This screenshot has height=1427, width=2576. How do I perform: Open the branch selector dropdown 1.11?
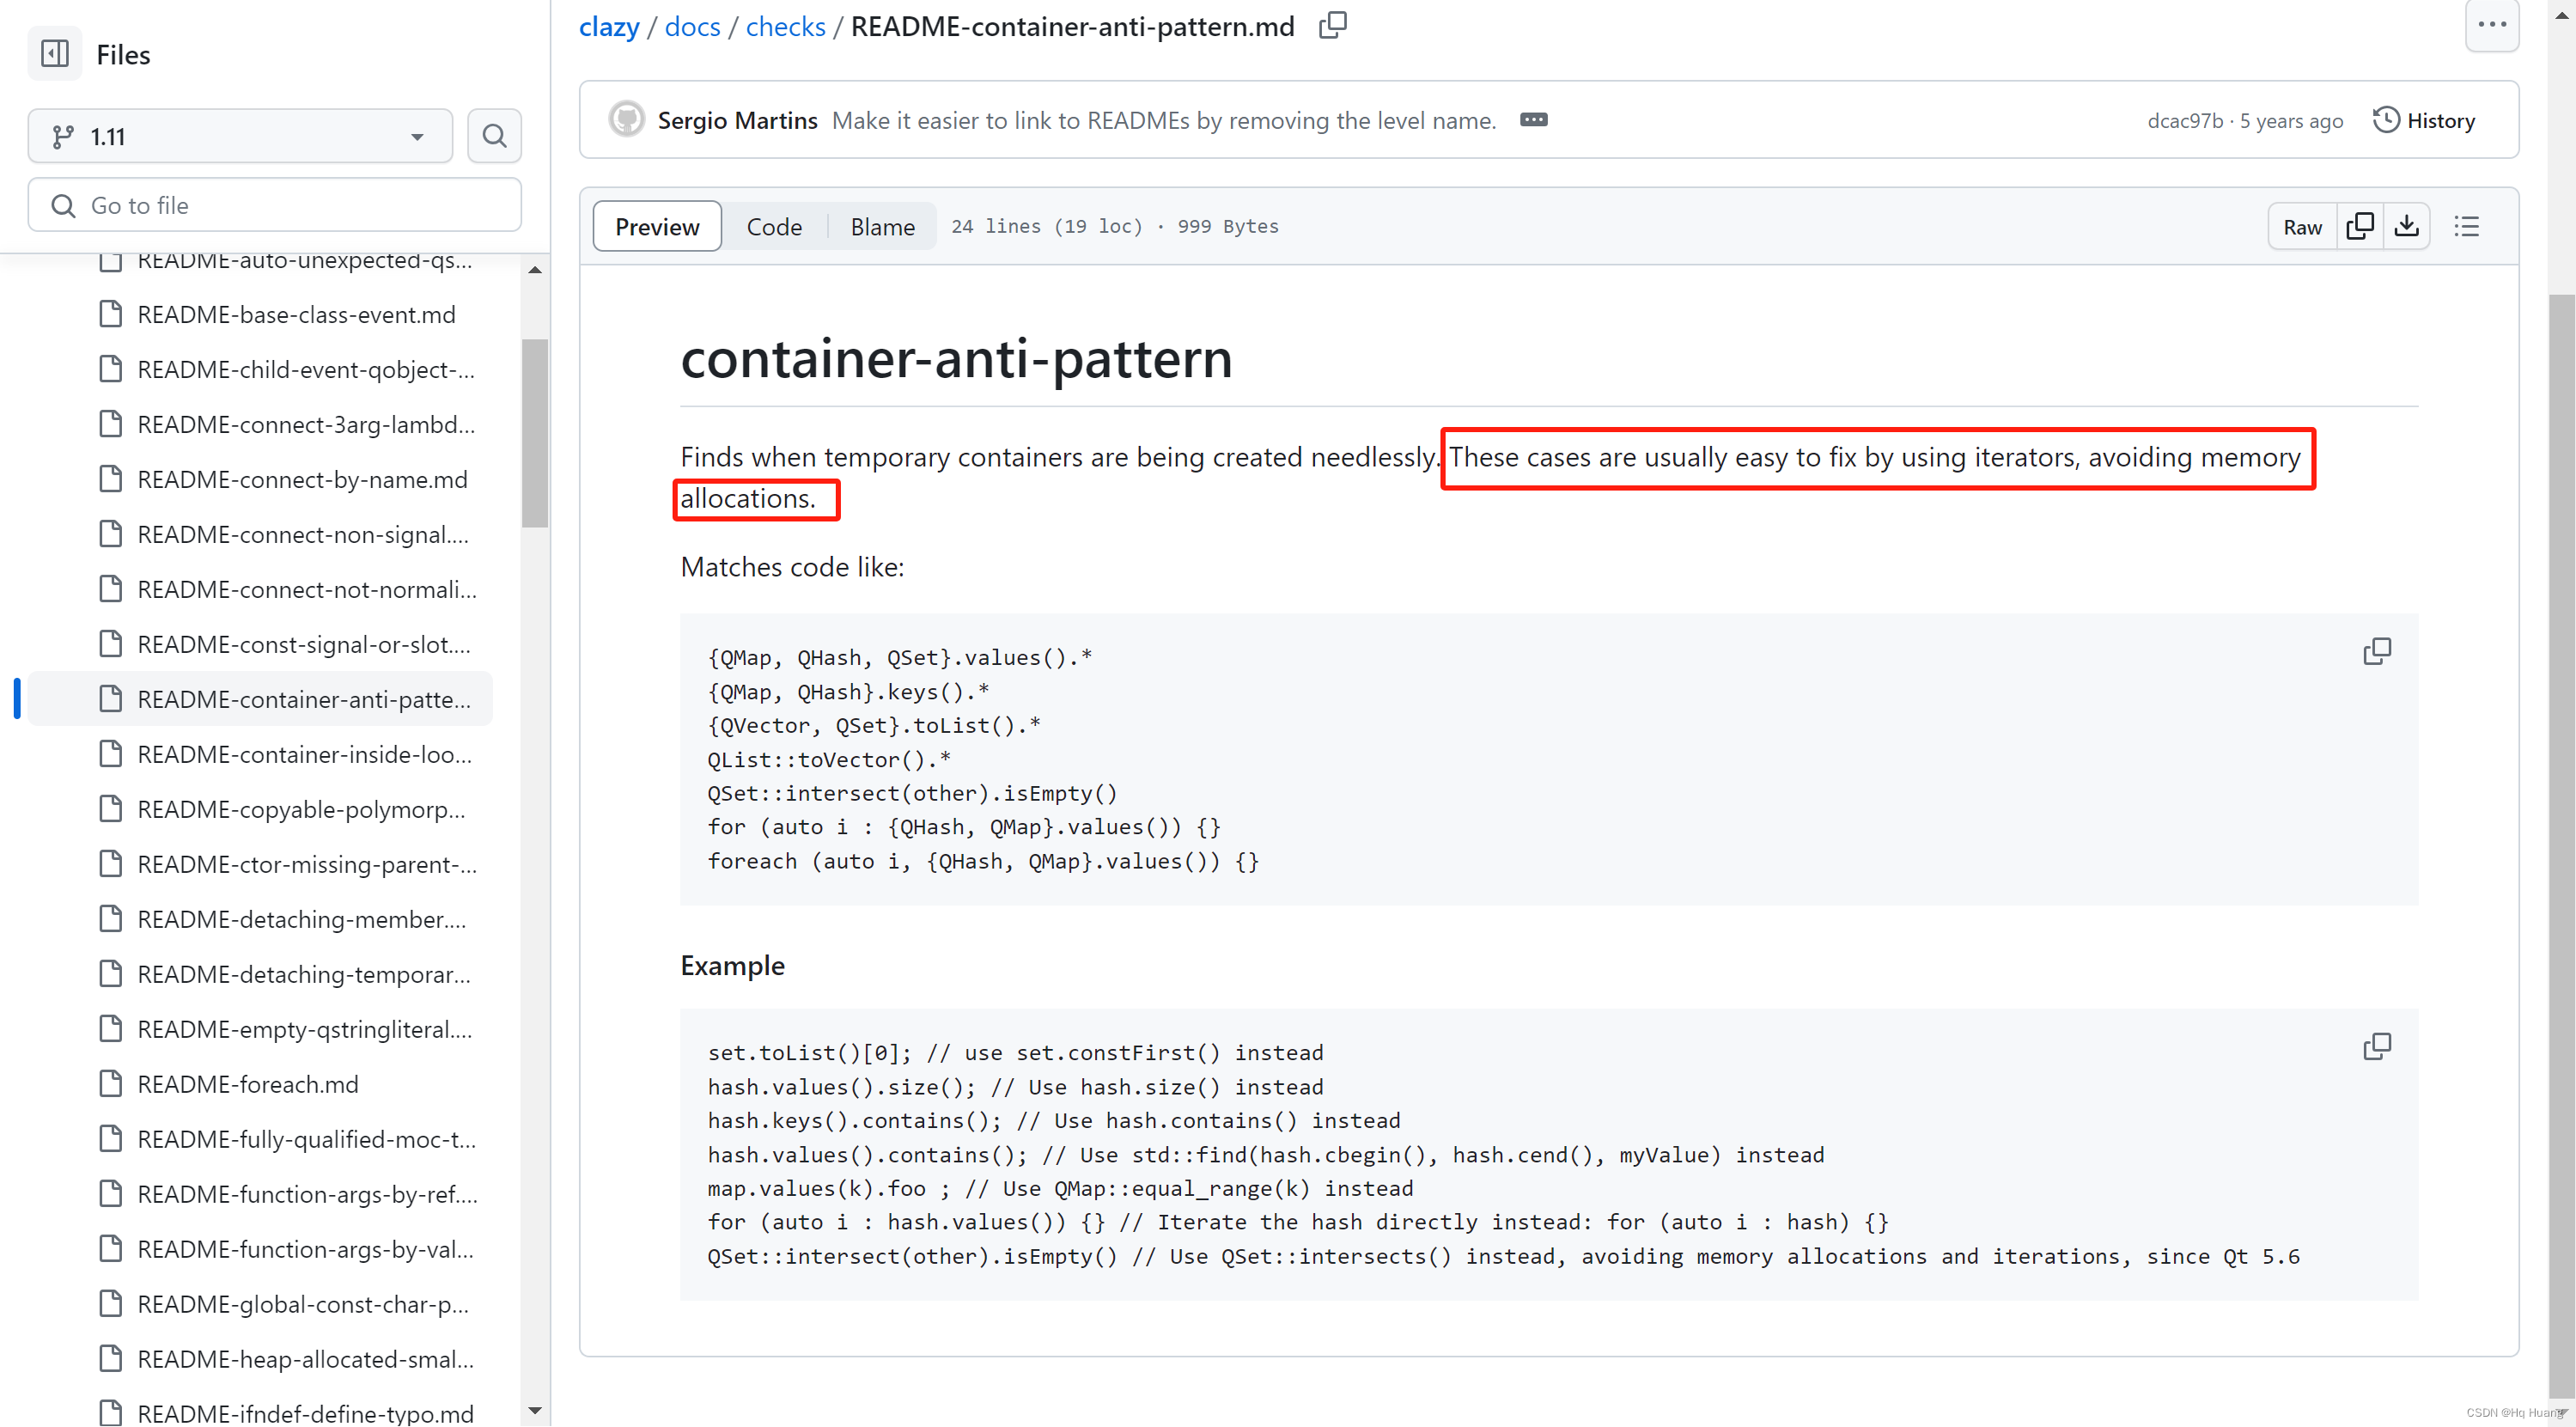[x=240, y=135]
